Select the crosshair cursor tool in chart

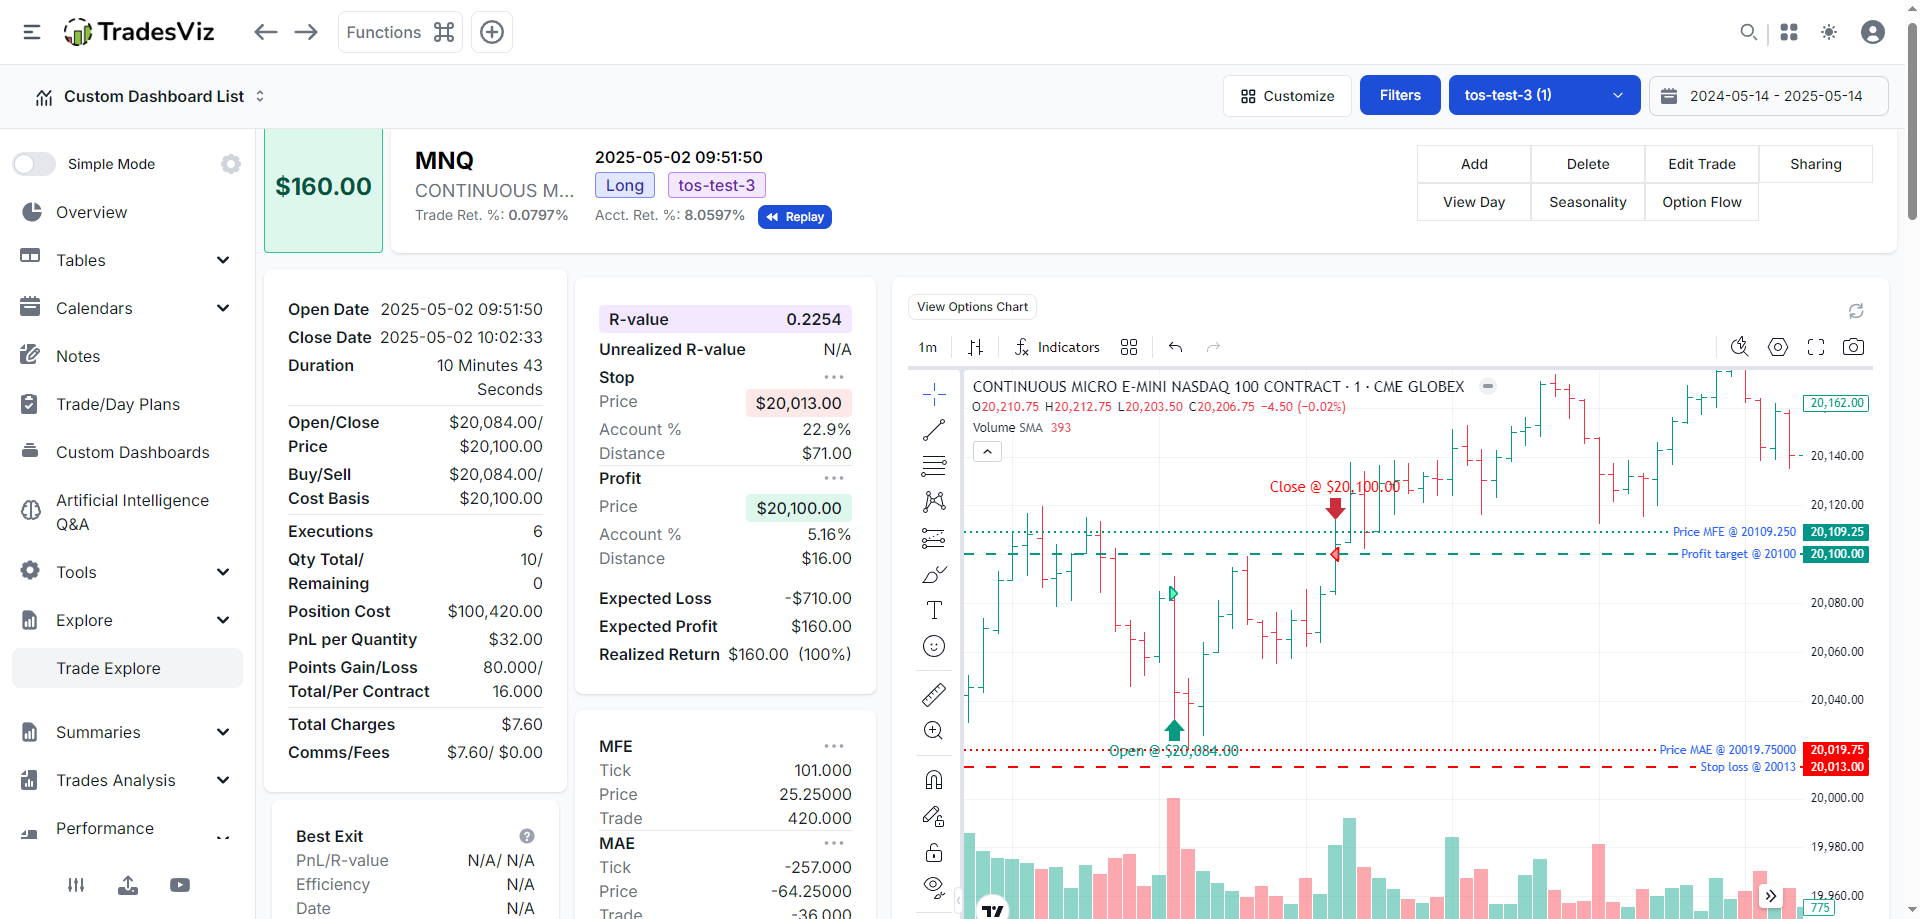(x=934, y=394)
